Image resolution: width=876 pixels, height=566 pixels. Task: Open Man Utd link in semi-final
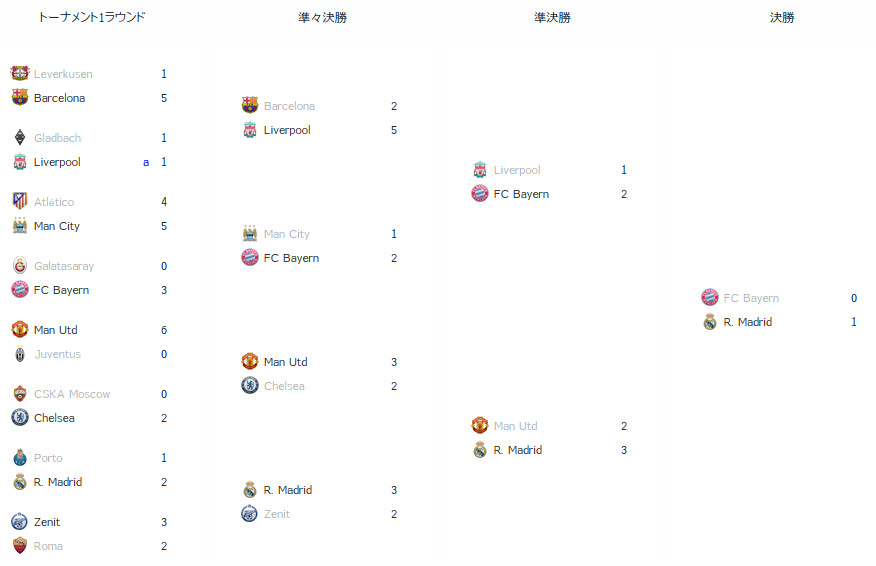(515, 426)
